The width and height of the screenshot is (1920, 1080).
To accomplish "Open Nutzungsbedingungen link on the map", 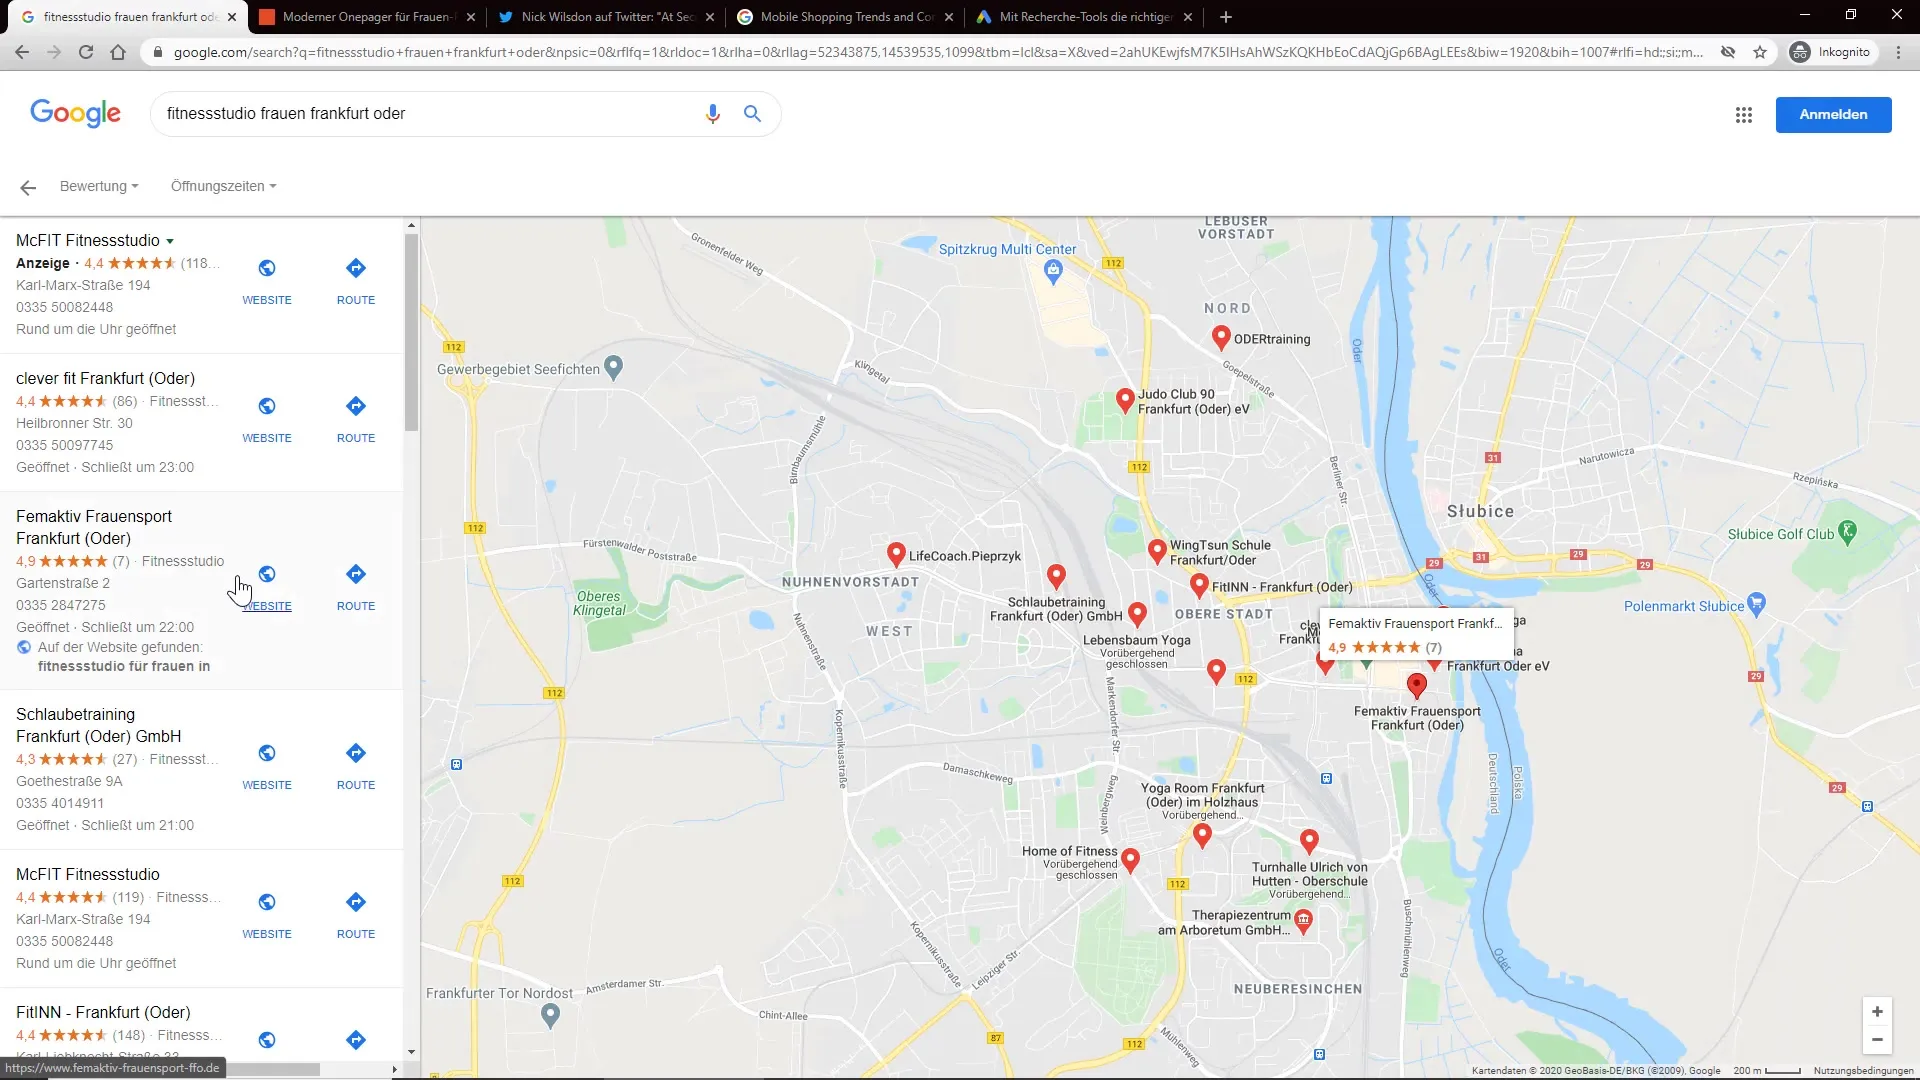I will click(1863, 1071).
